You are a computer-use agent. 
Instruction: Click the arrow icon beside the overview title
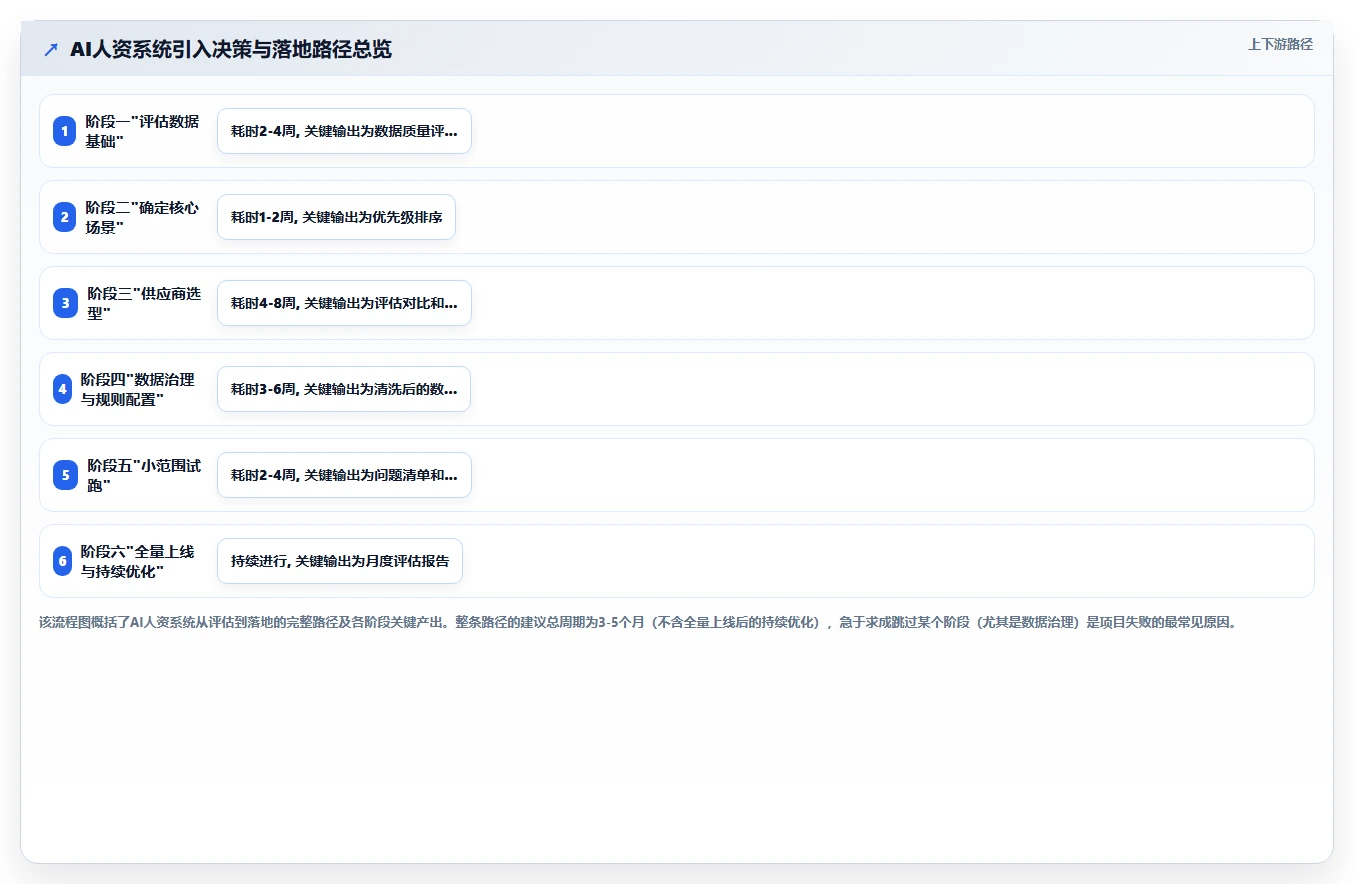[51, 49]
